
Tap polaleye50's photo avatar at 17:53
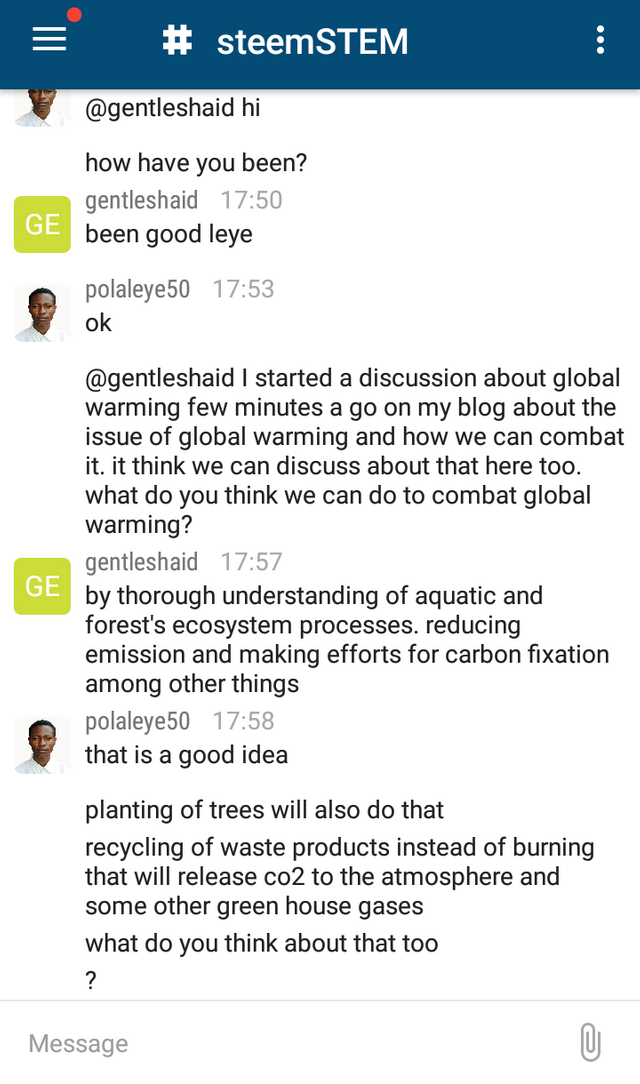pos(42,313)
